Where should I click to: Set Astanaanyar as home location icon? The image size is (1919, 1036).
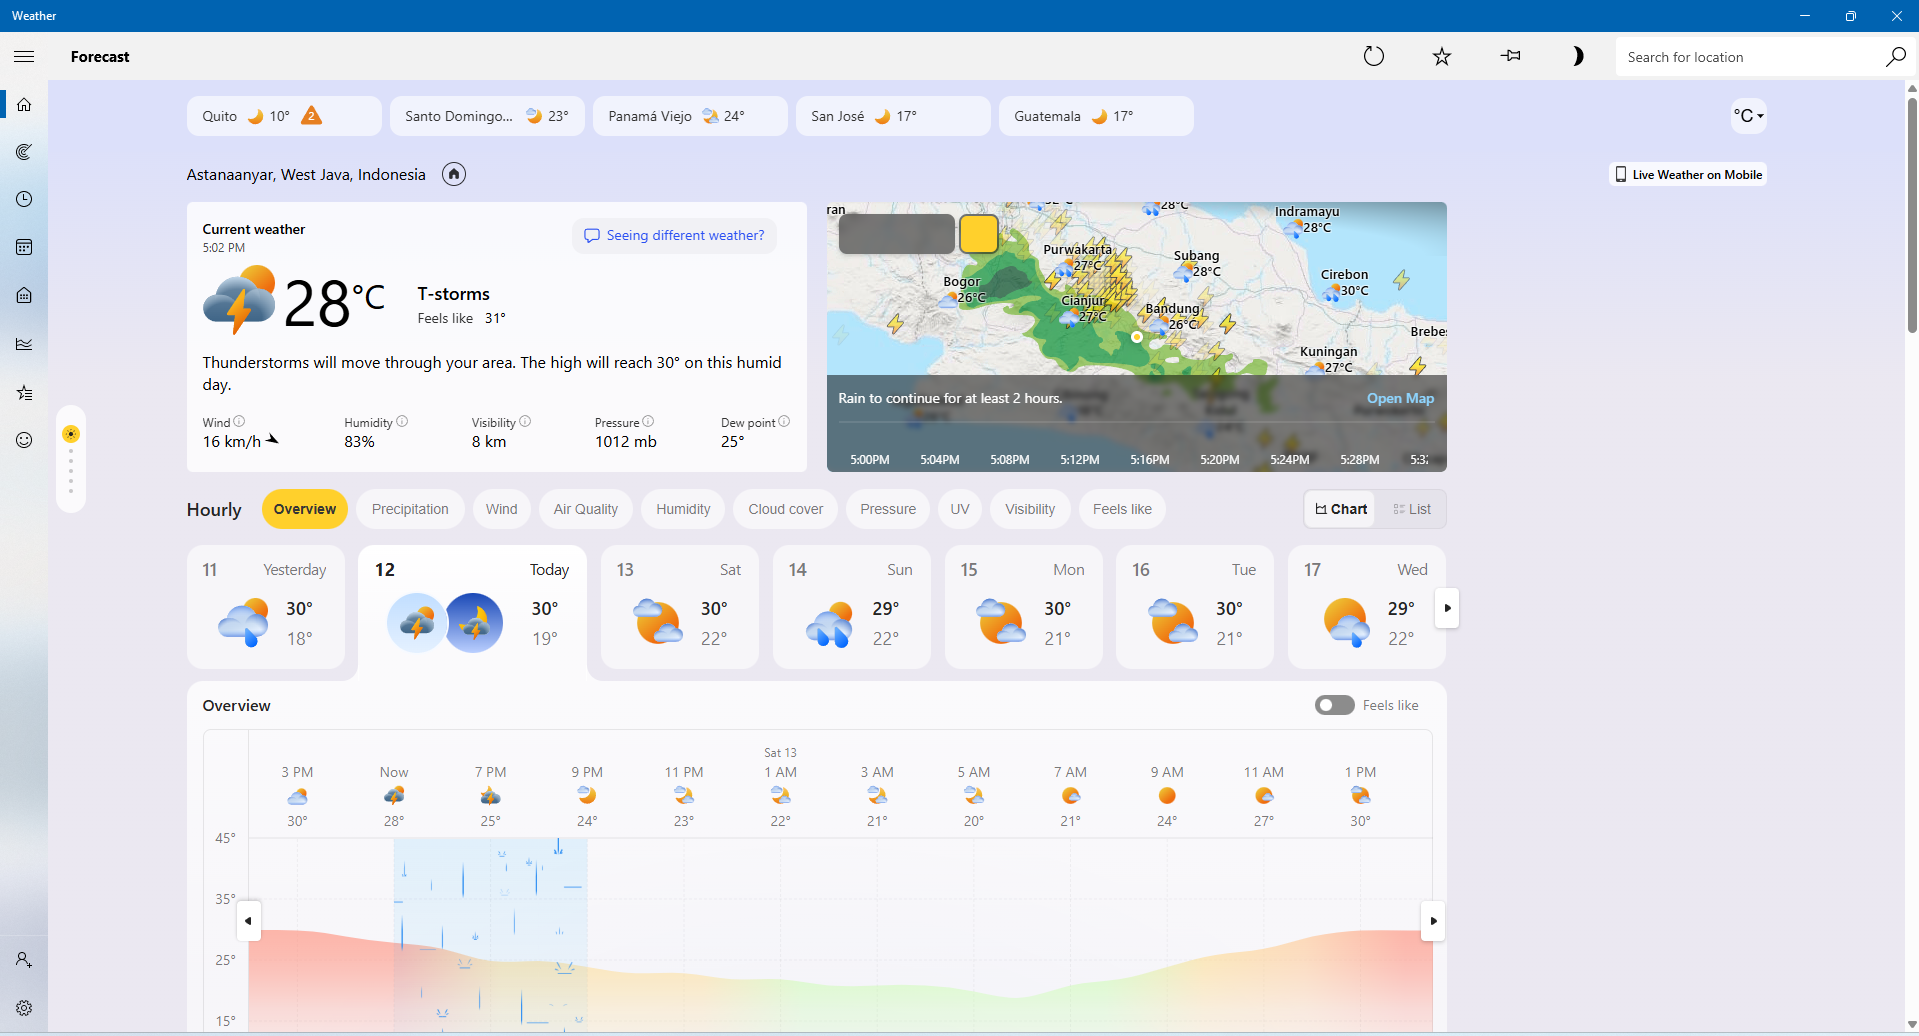(454, 175)
